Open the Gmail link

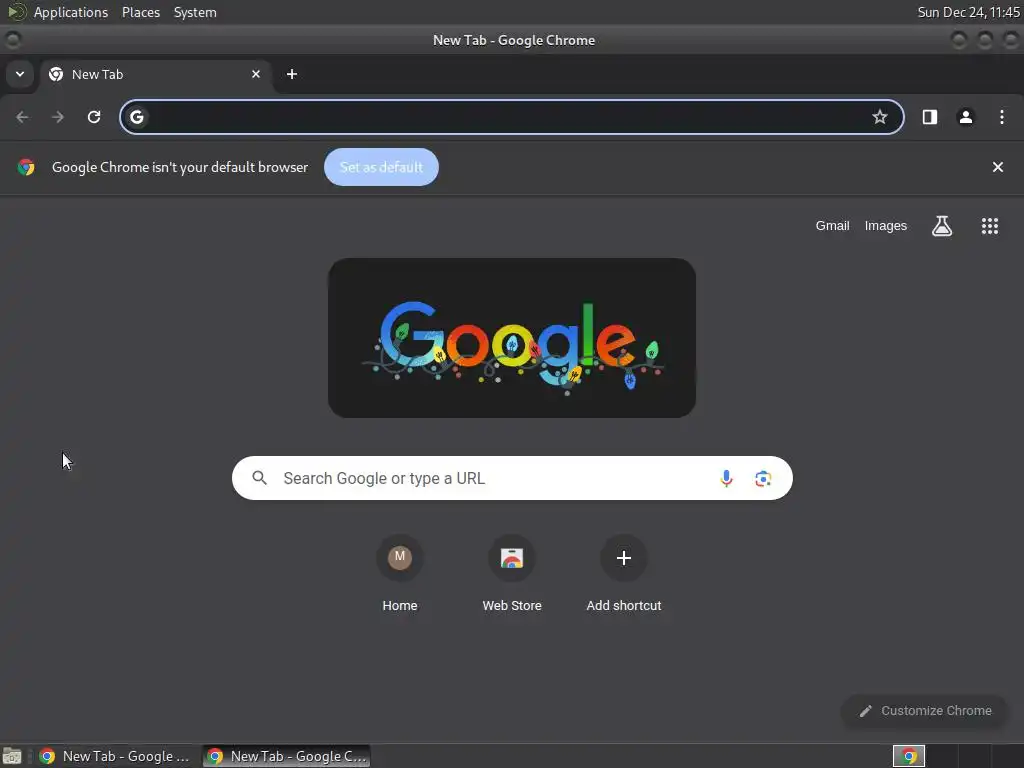[832, 226]
